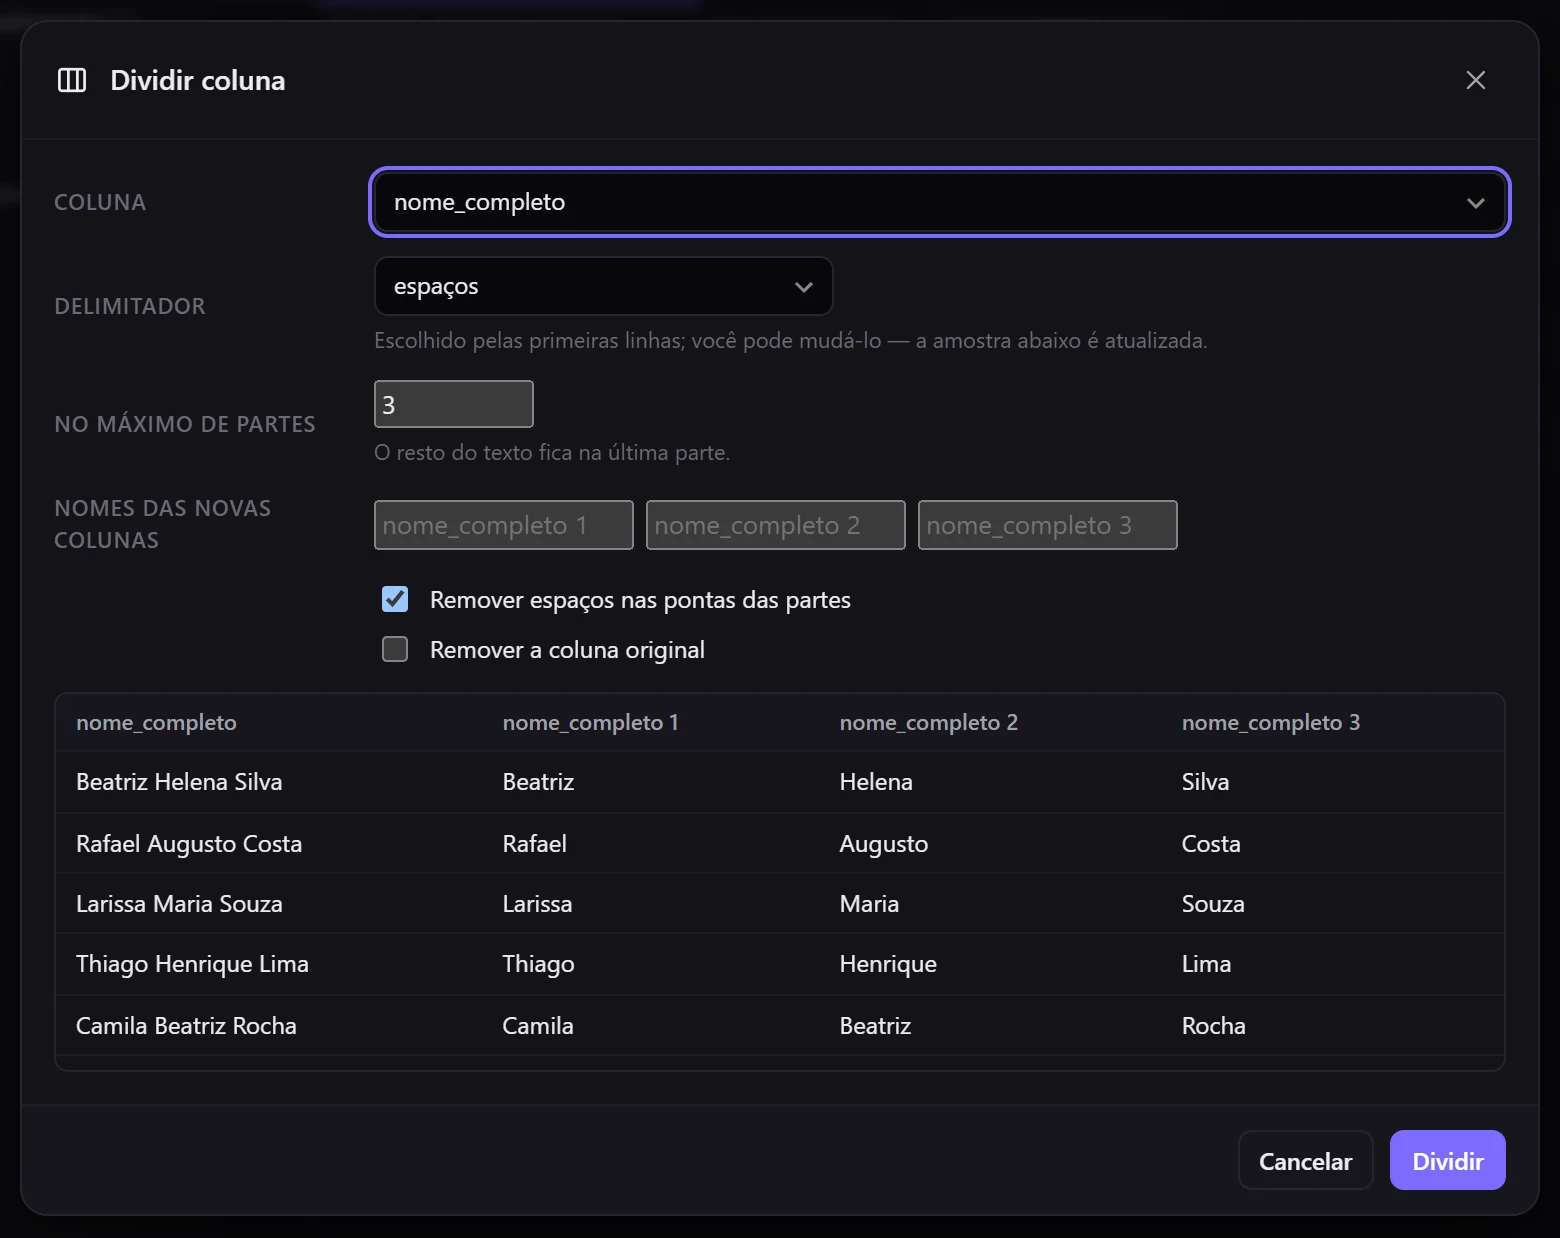Click the nome_completo 1 column name field
1560x1238 pixels.
(x=503, y=525)
